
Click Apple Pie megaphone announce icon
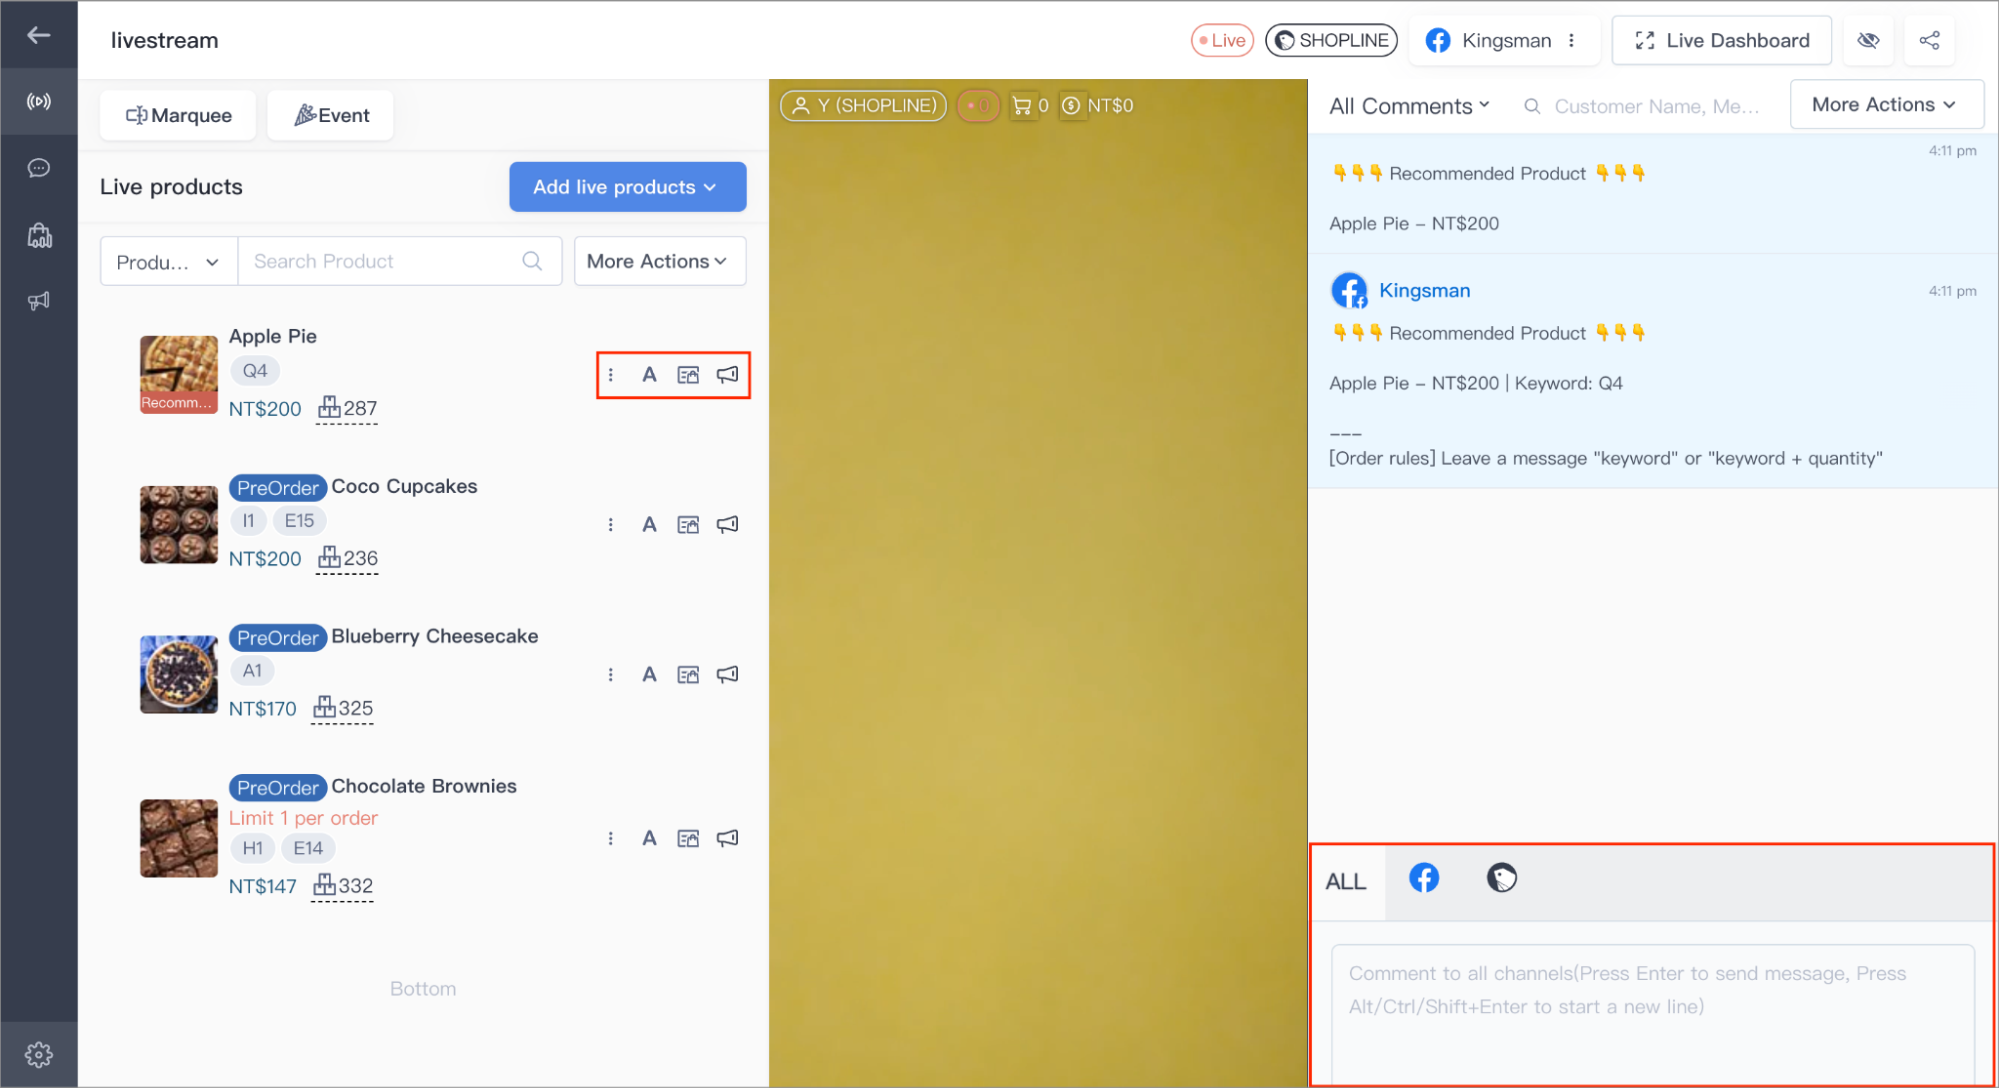coord(728,375)
